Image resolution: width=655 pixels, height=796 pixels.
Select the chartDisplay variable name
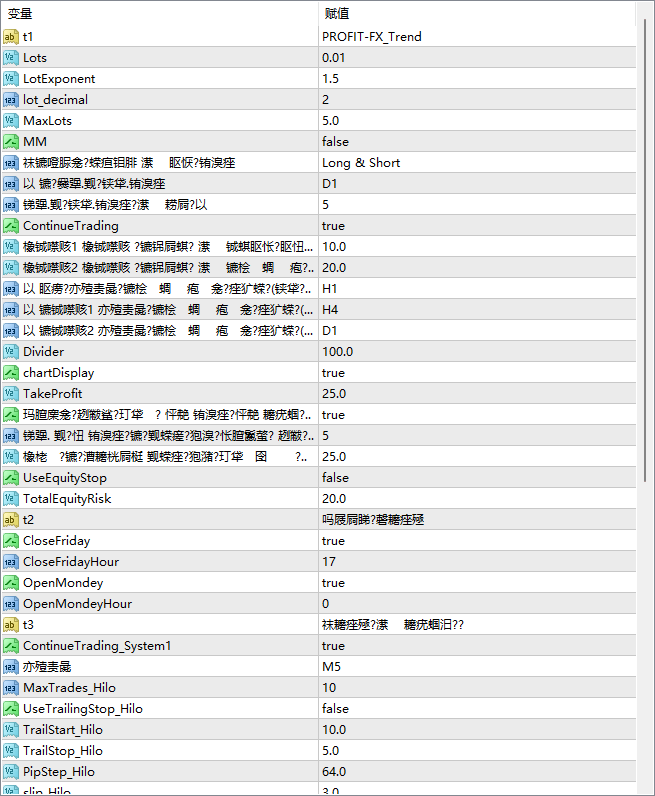[58, 373]
